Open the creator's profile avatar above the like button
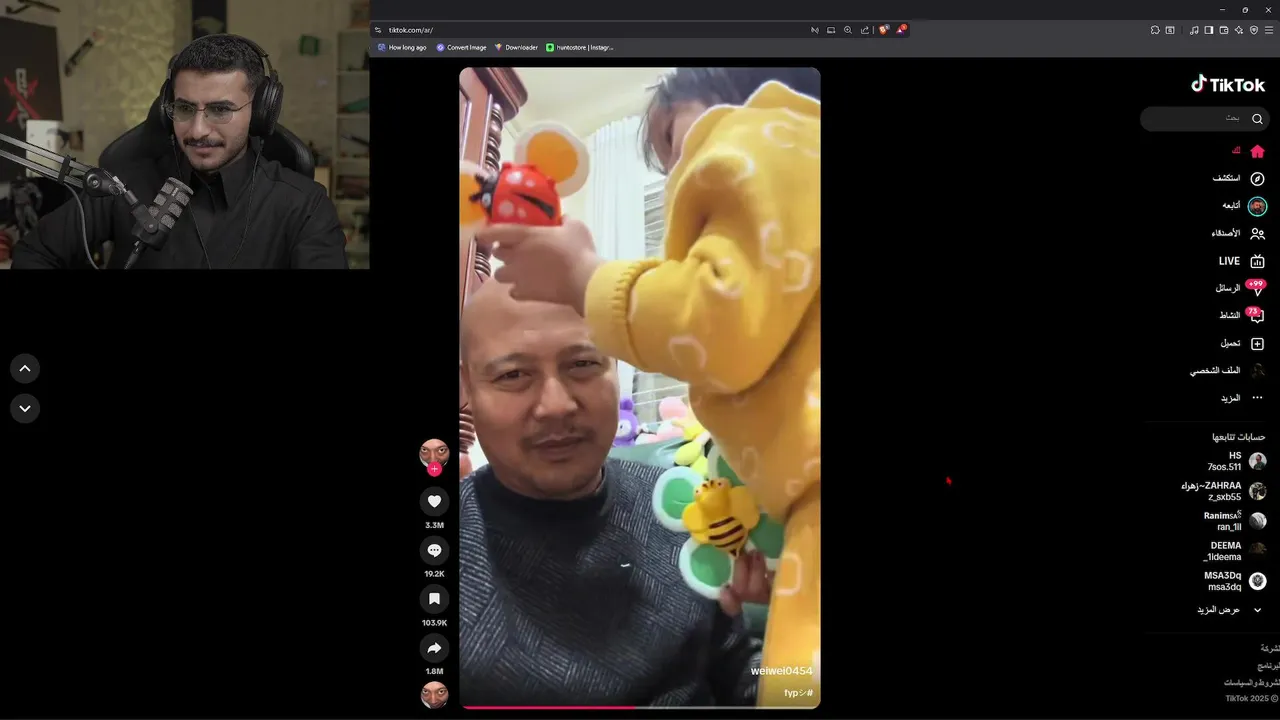The height and width of the screenshot is (720, 1280). click(434, 454)
